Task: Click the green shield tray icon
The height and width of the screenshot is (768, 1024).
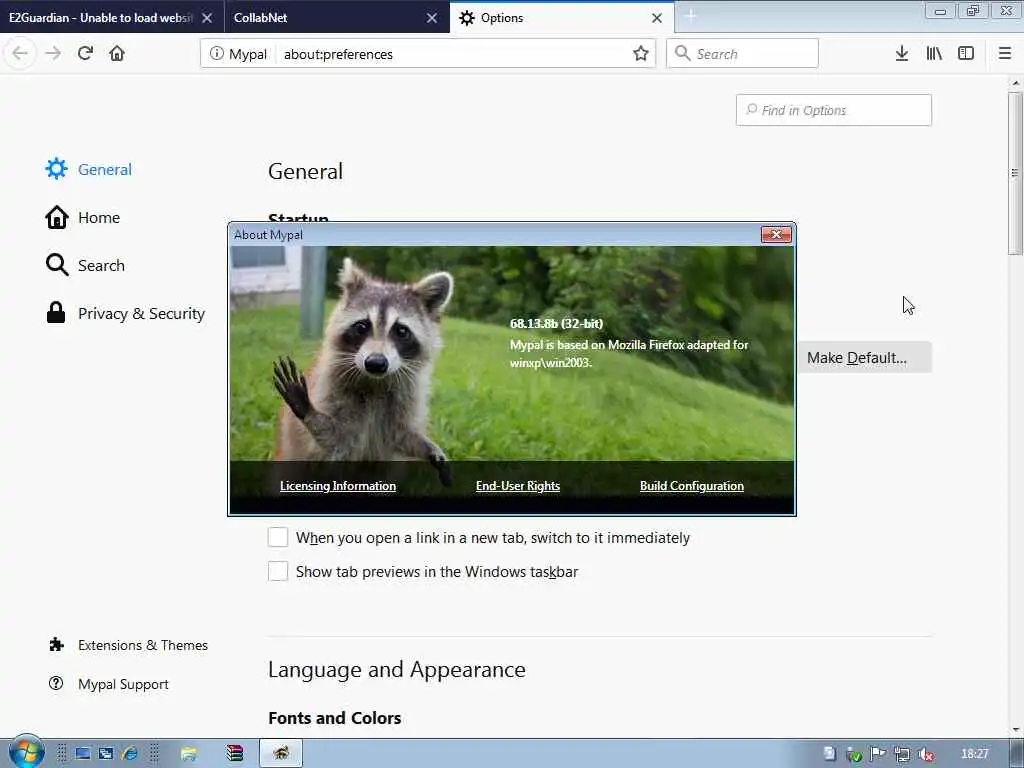Action: tap(854, 754)
